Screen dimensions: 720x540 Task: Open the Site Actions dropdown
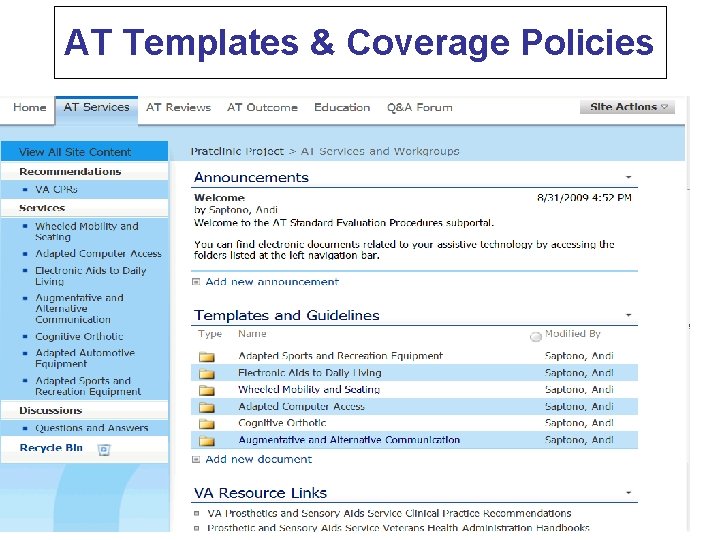pyautogui.click(x=627, y=107)
